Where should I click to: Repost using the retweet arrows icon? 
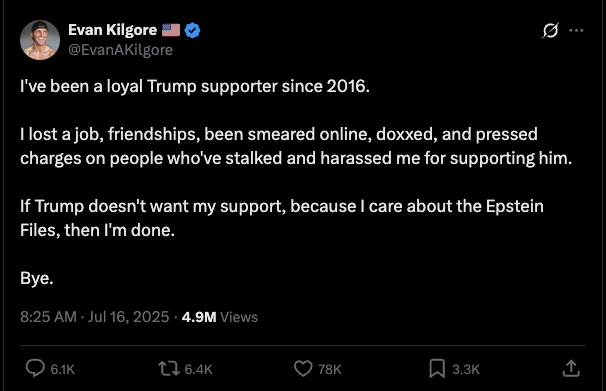pos(169,369)
